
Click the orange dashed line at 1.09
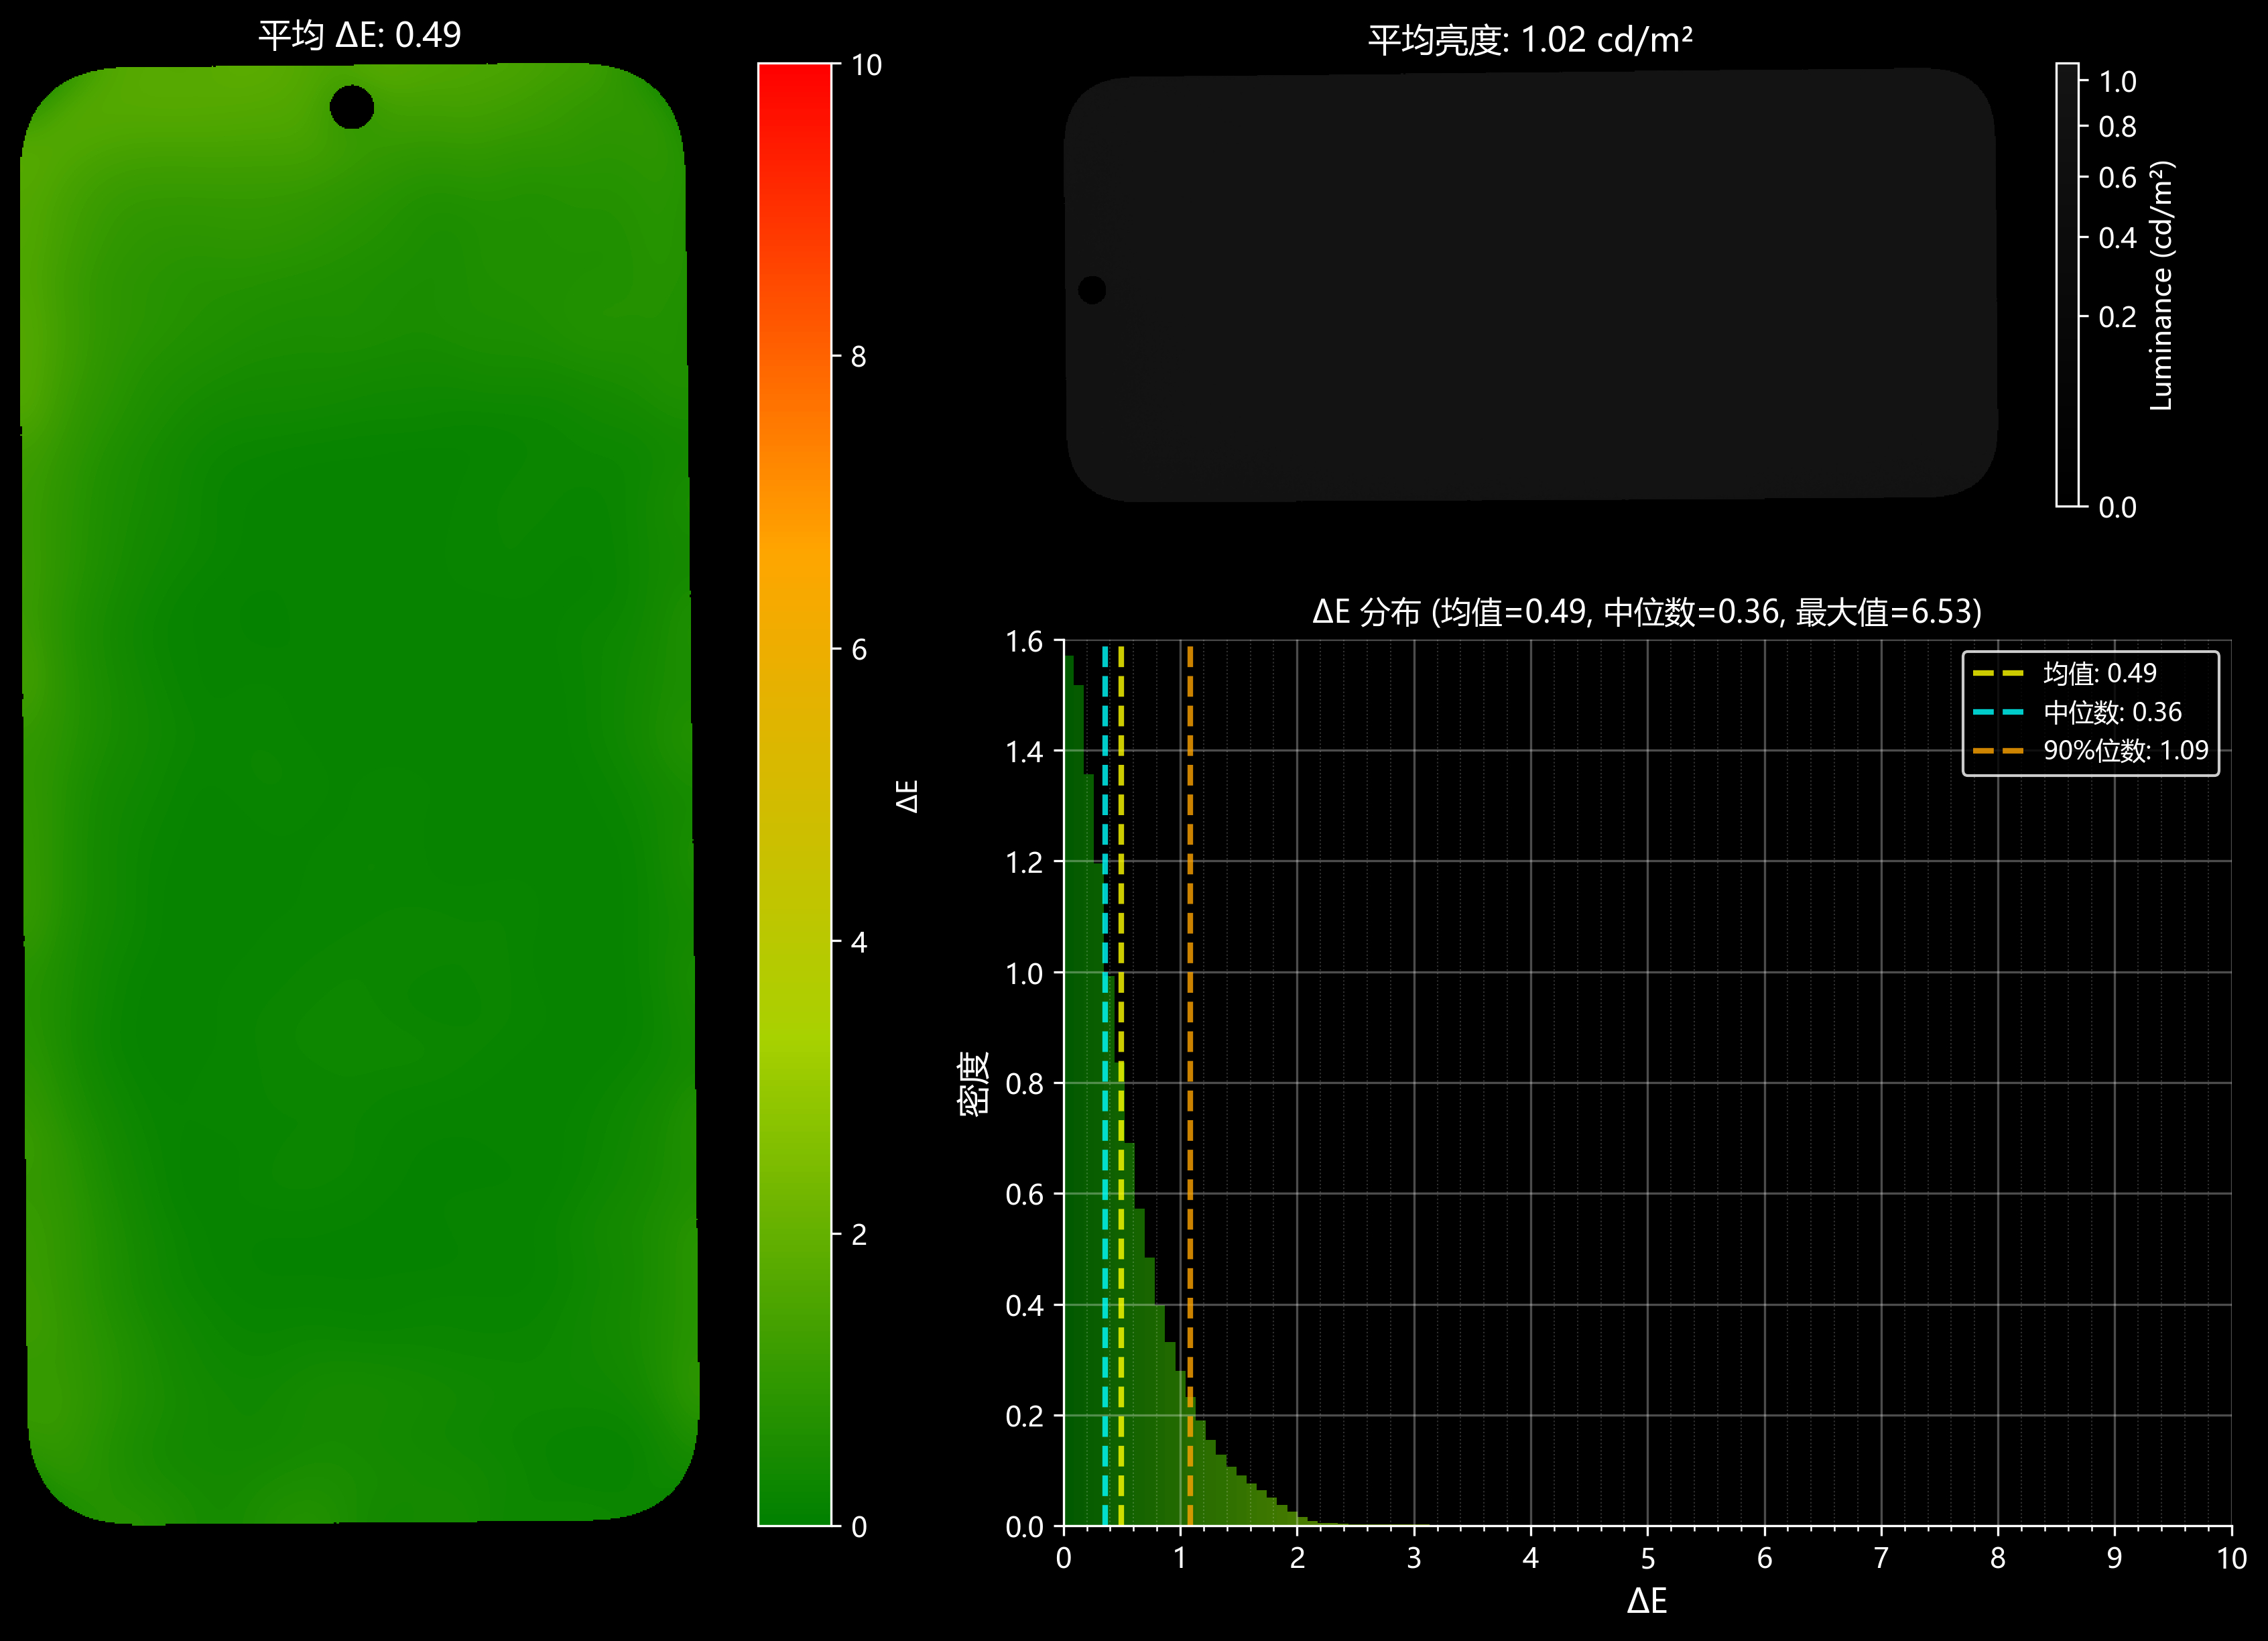[x=1190, y=1085]
